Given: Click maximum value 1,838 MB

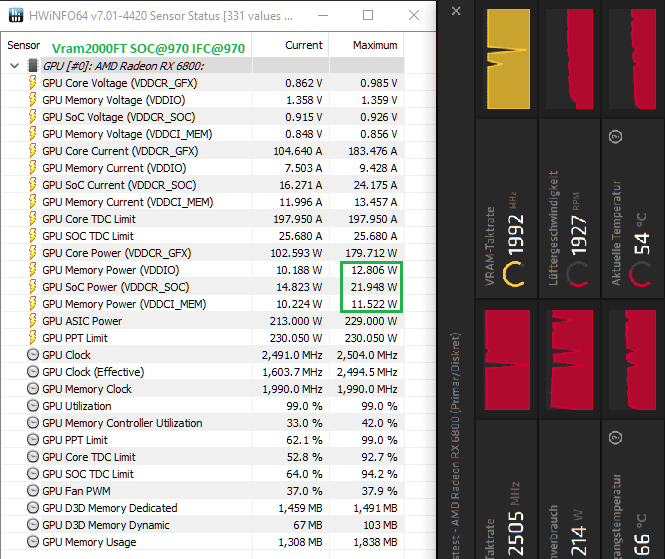Looking at the screenshot, I should tap(375, 542).
